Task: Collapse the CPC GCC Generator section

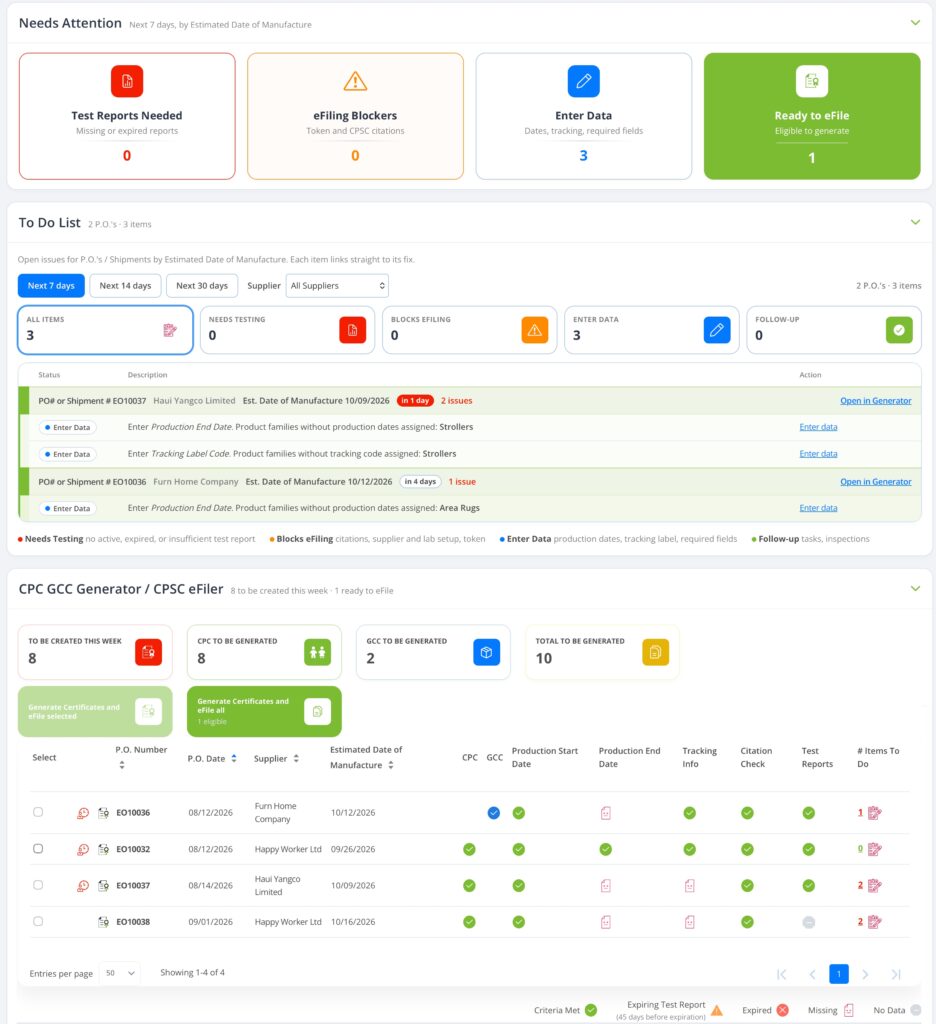Action: coord(915,589)
